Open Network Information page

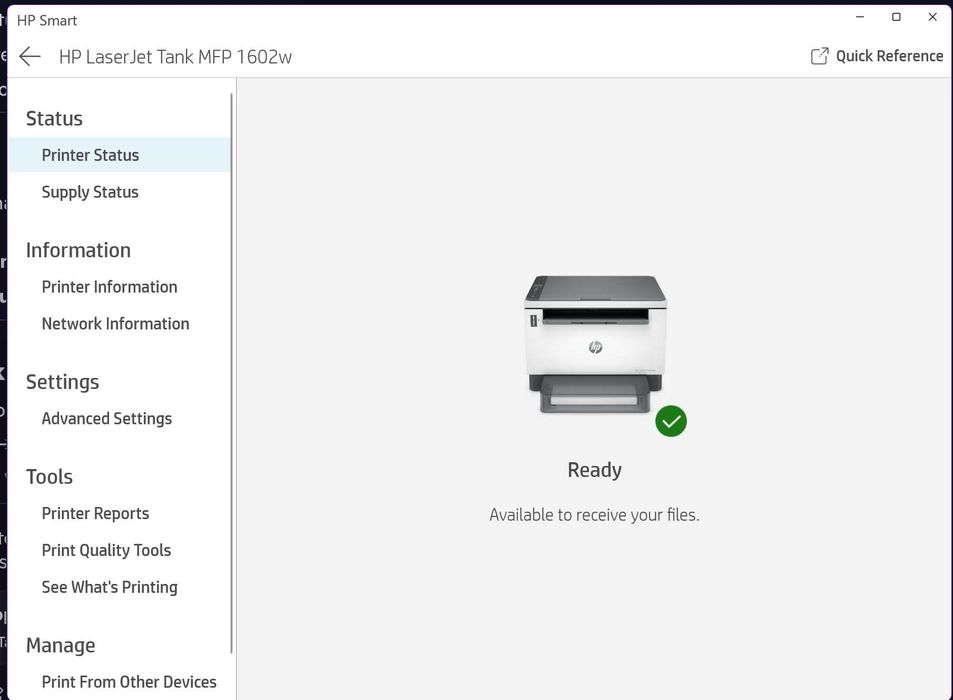coord(115,324)
